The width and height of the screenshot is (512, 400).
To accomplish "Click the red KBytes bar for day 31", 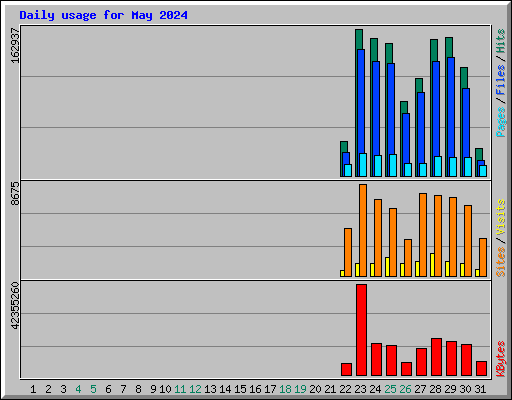I will pyautogui.click(x=481, y=368).
